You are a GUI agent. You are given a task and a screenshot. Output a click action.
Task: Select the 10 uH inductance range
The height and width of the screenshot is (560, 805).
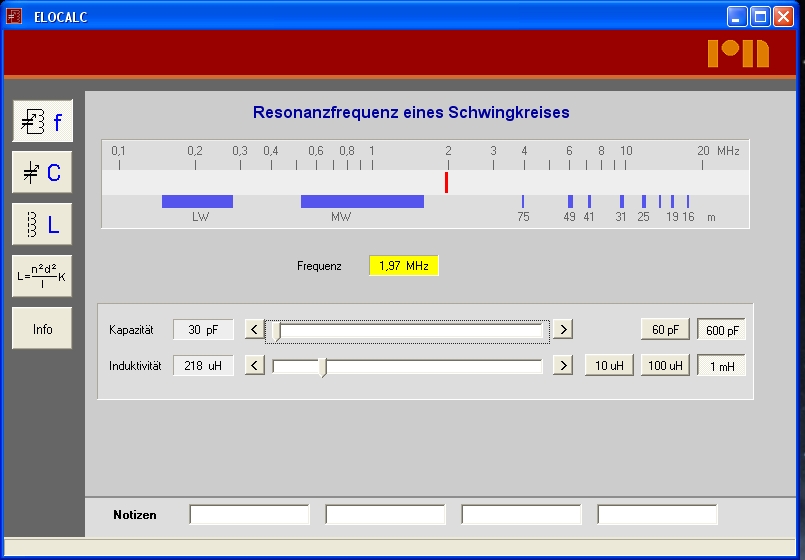tap(609, 366)
